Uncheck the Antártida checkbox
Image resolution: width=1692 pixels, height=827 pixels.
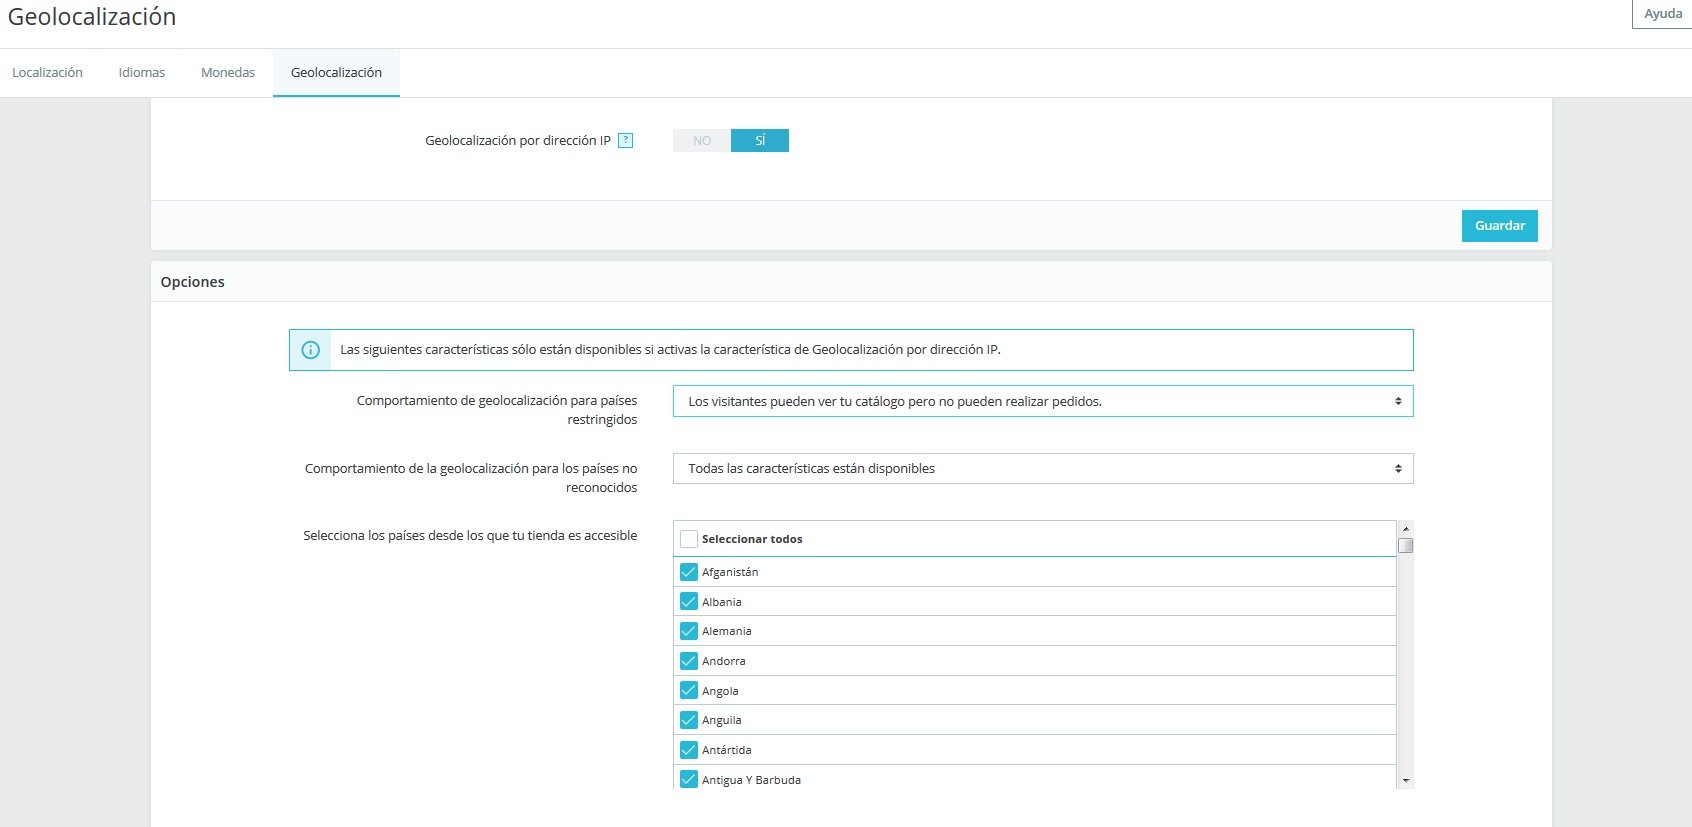[688, 750]
